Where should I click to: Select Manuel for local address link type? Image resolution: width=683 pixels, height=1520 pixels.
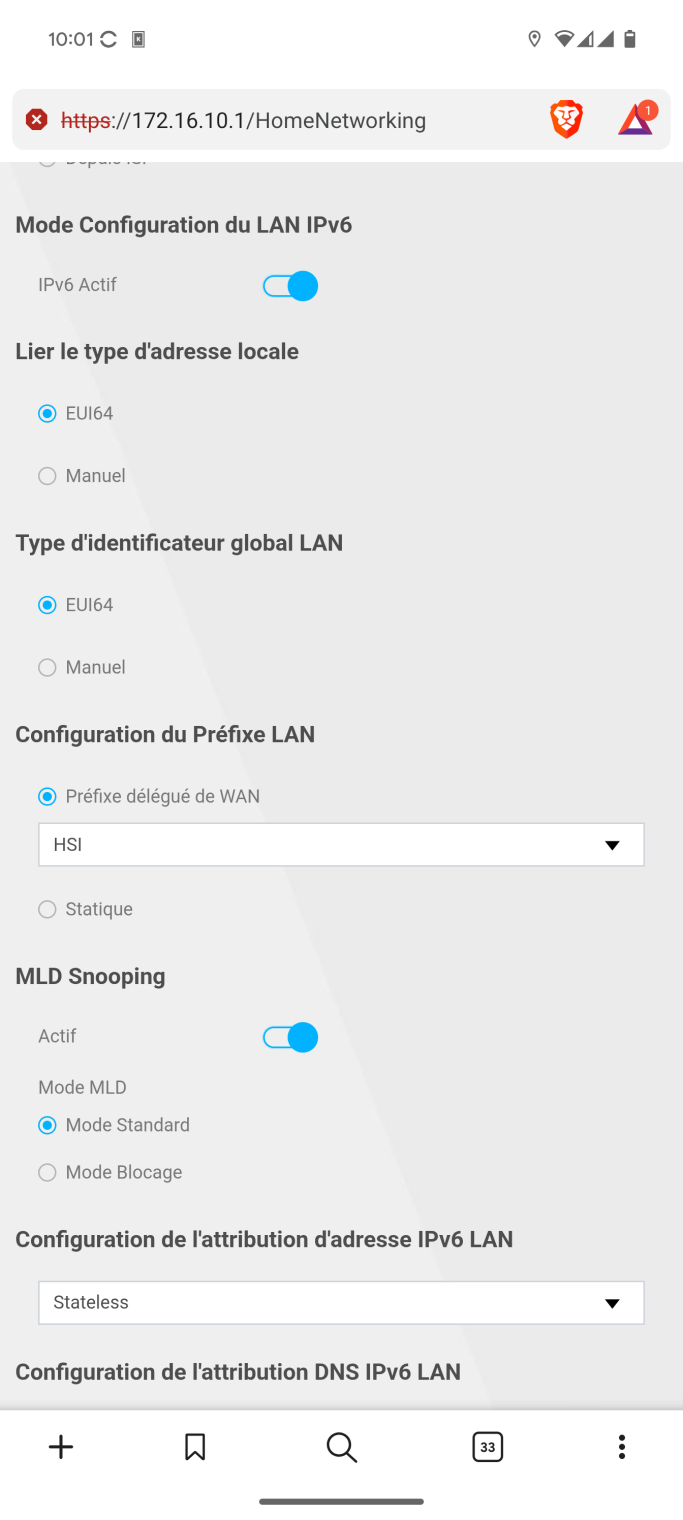47,476
